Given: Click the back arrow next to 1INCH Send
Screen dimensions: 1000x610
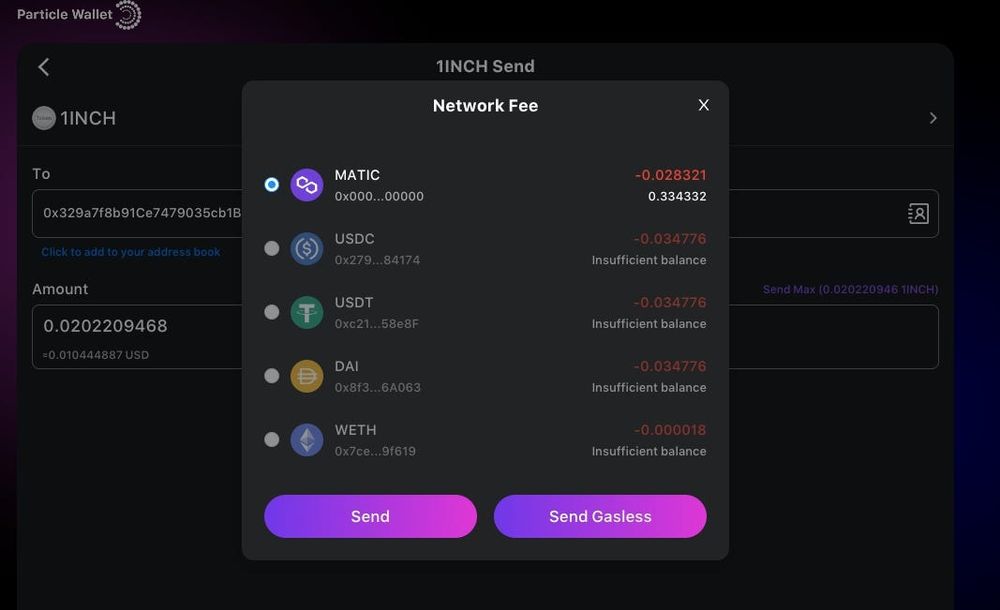Looking at the screenshot, I should (x=43, y=66).
